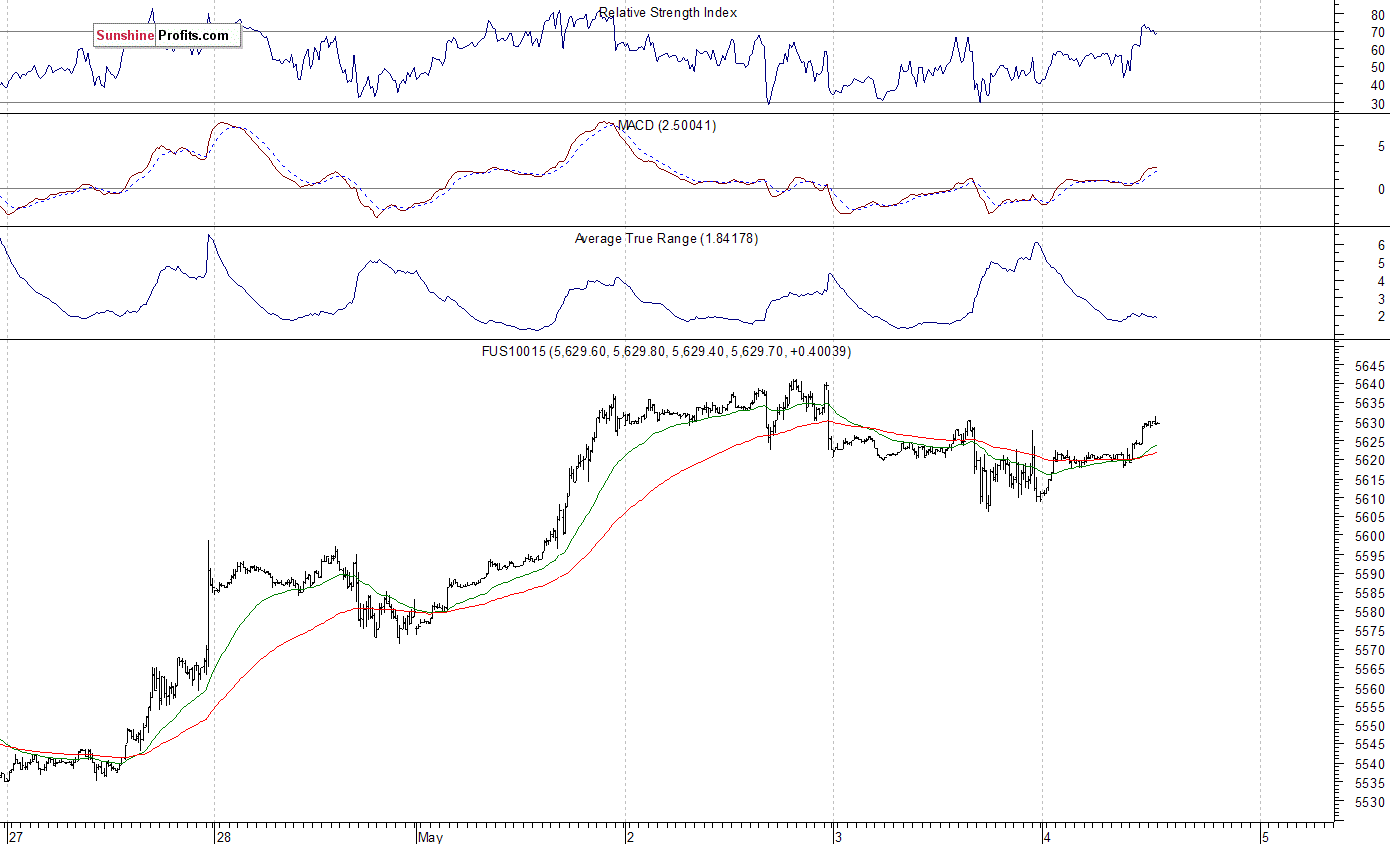
Task: Click price scale value 5610
Action: (x=1370, y=499)
